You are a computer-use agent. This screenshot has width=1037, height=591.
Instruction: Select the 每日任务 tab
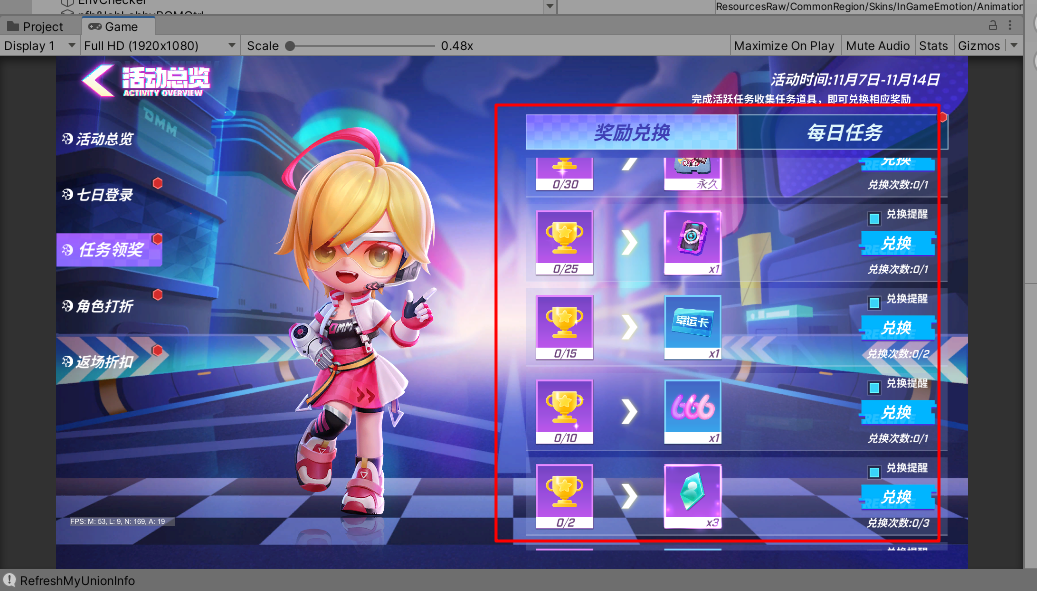844,132
